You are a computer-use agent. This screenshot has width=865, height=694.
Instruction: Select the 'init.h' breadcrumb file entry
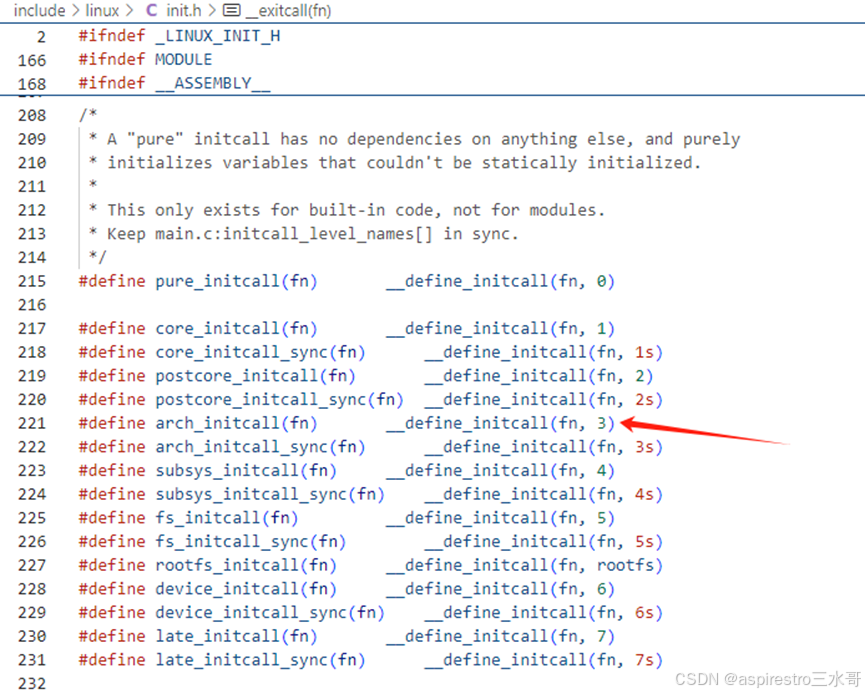184,10
